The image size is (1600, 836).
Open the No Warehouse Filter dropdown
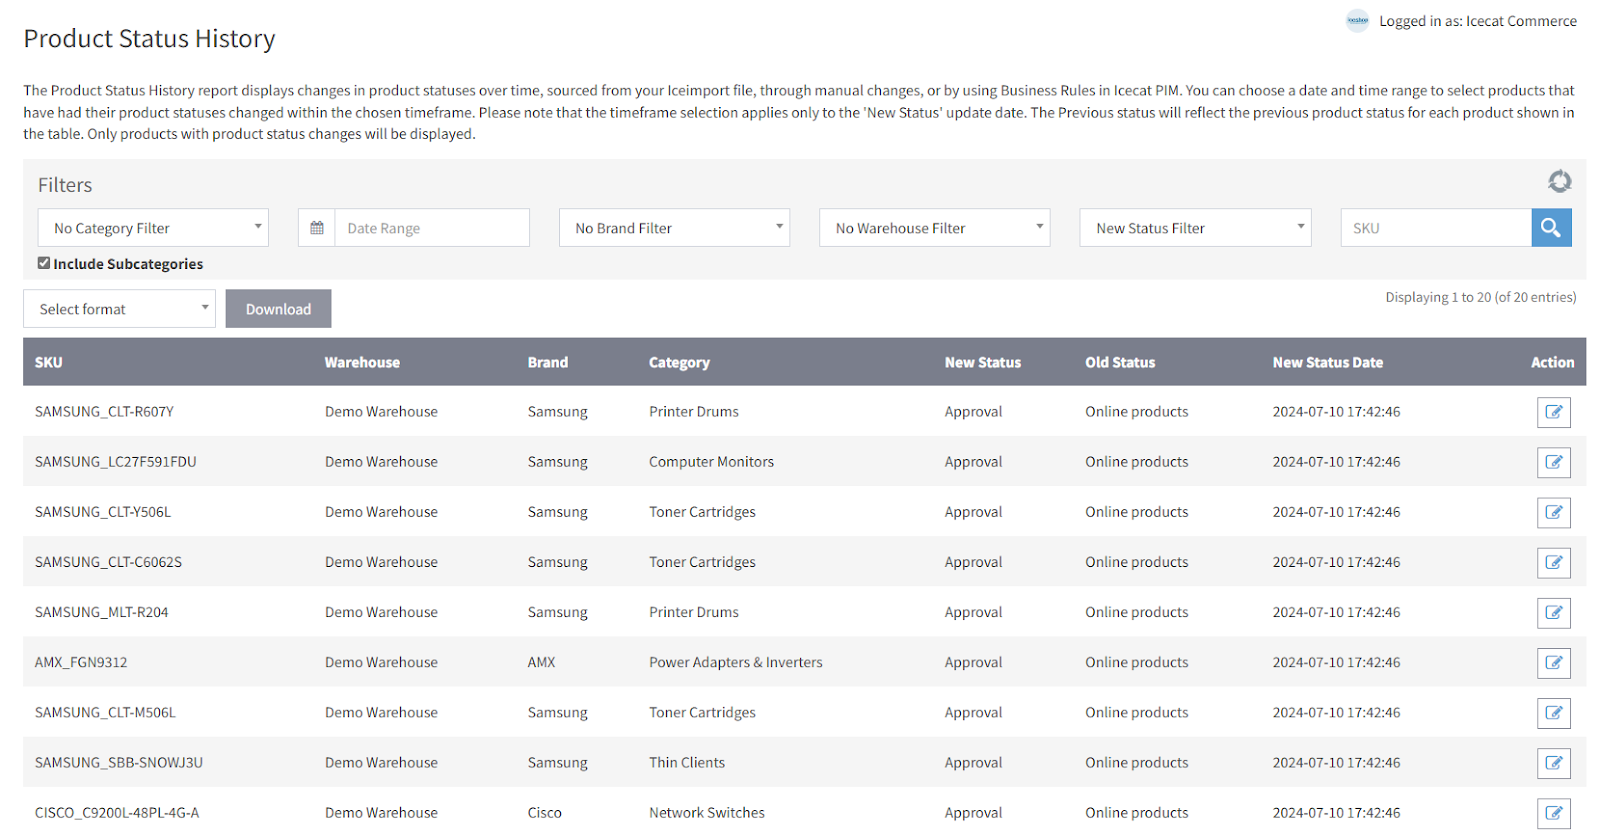coord(934,228)
